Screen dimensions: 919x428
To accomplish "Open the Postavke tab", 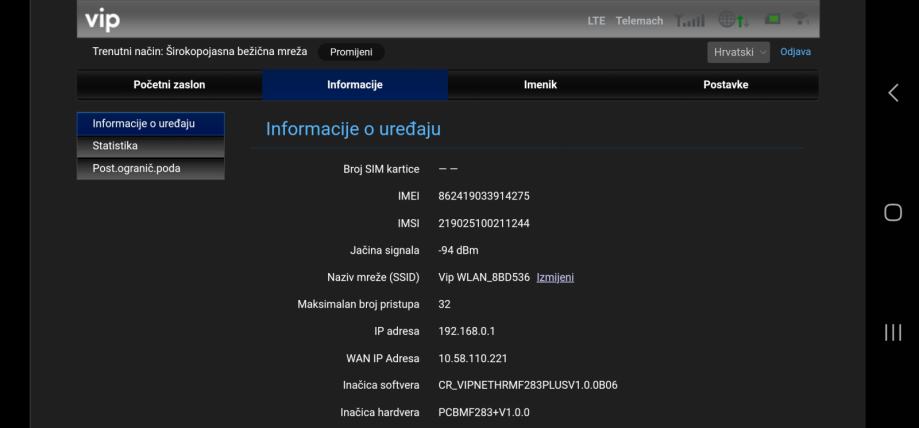I will coord(725,85).
